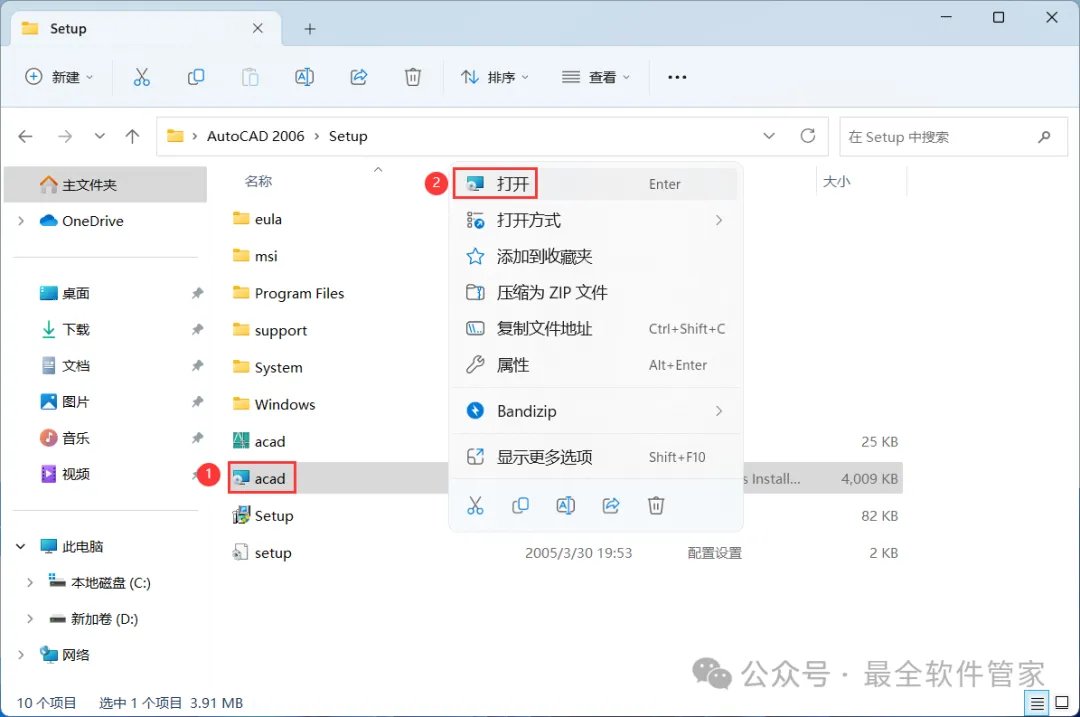1080x717 pixels.
Task: Open the 新建 dropdown
Action: coord(59,77)
